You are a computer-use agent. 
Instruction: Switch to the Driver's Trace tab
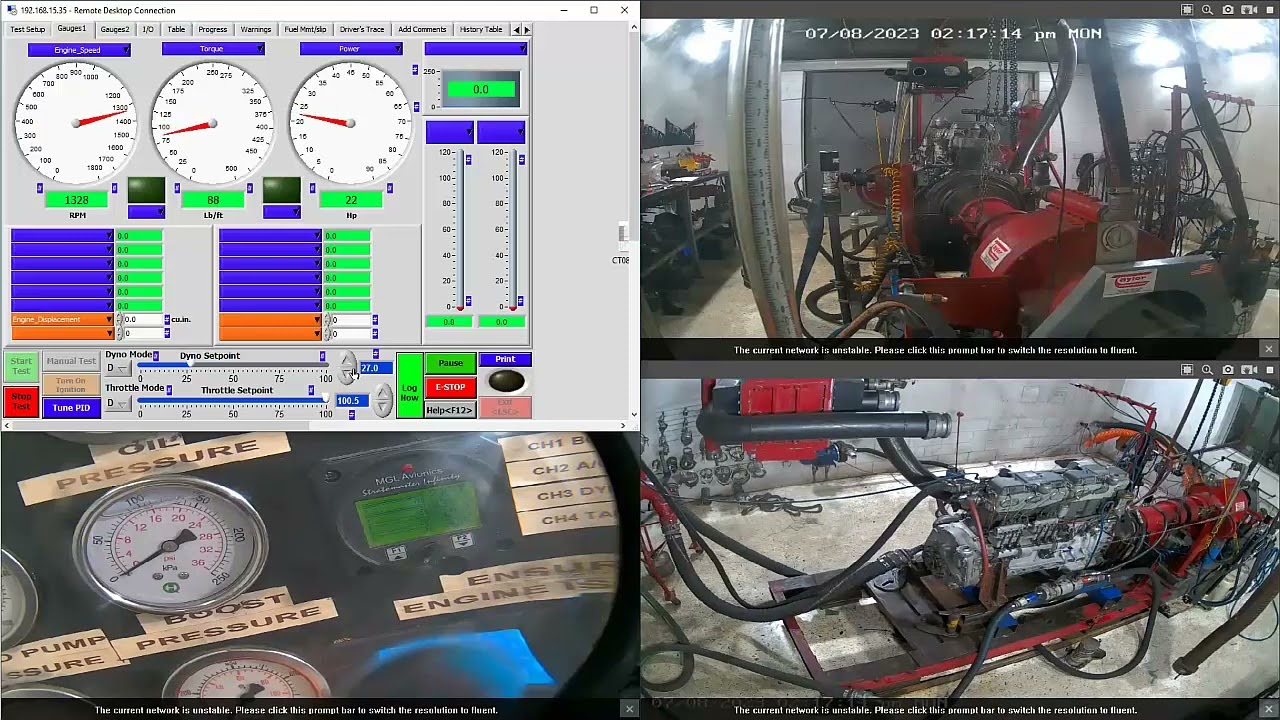361,29
